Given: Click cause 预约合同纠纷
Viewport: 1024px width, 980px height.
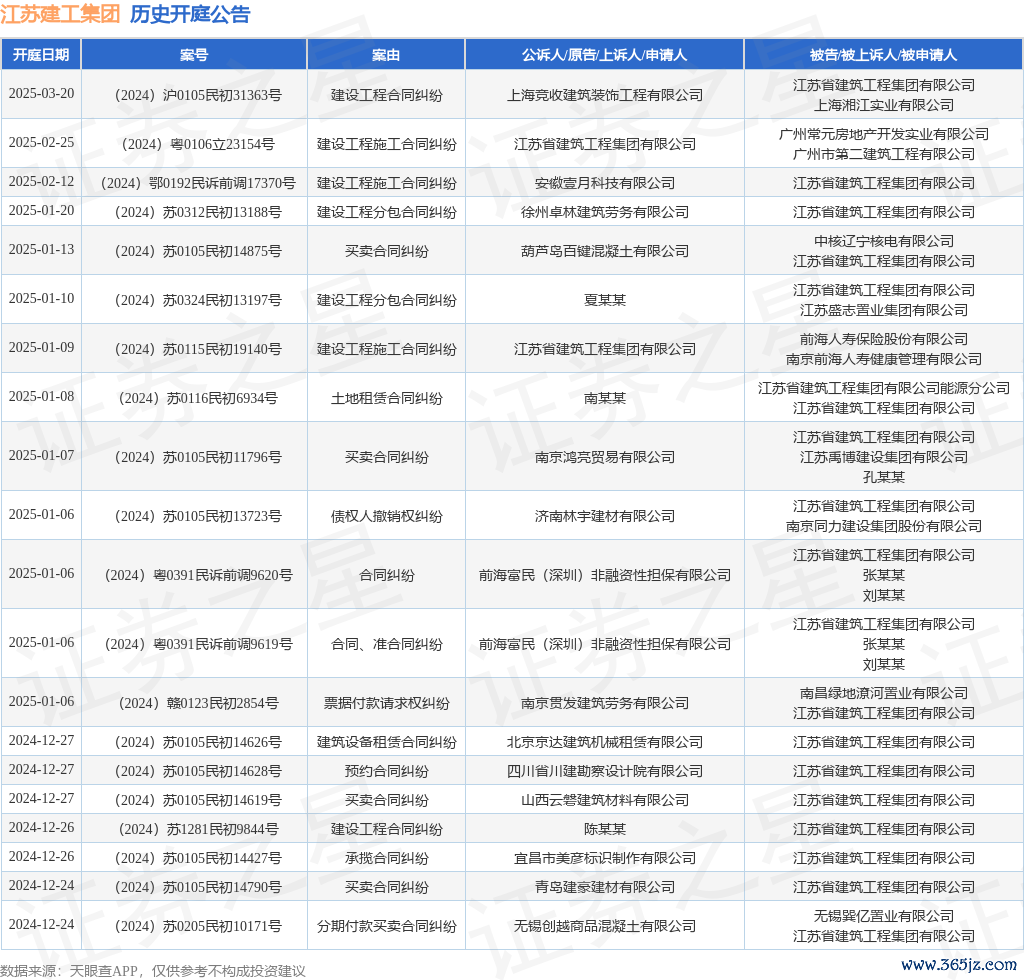Looking at the screenshot, I should pyautogui.click(x=386, y=772).
